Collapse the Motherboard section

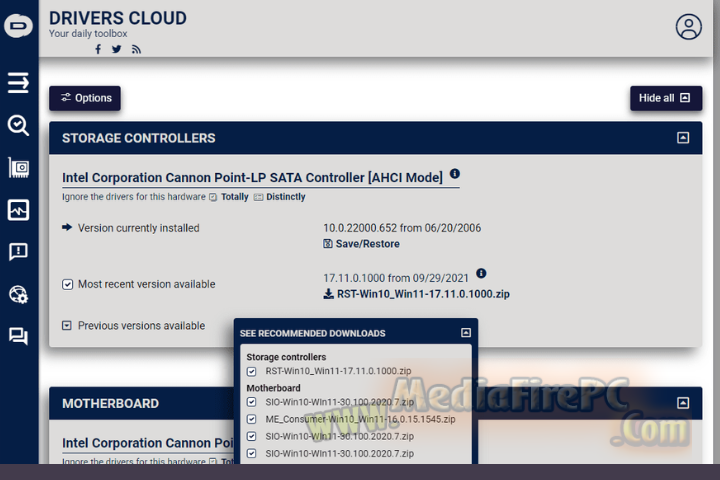pos(683,403)
